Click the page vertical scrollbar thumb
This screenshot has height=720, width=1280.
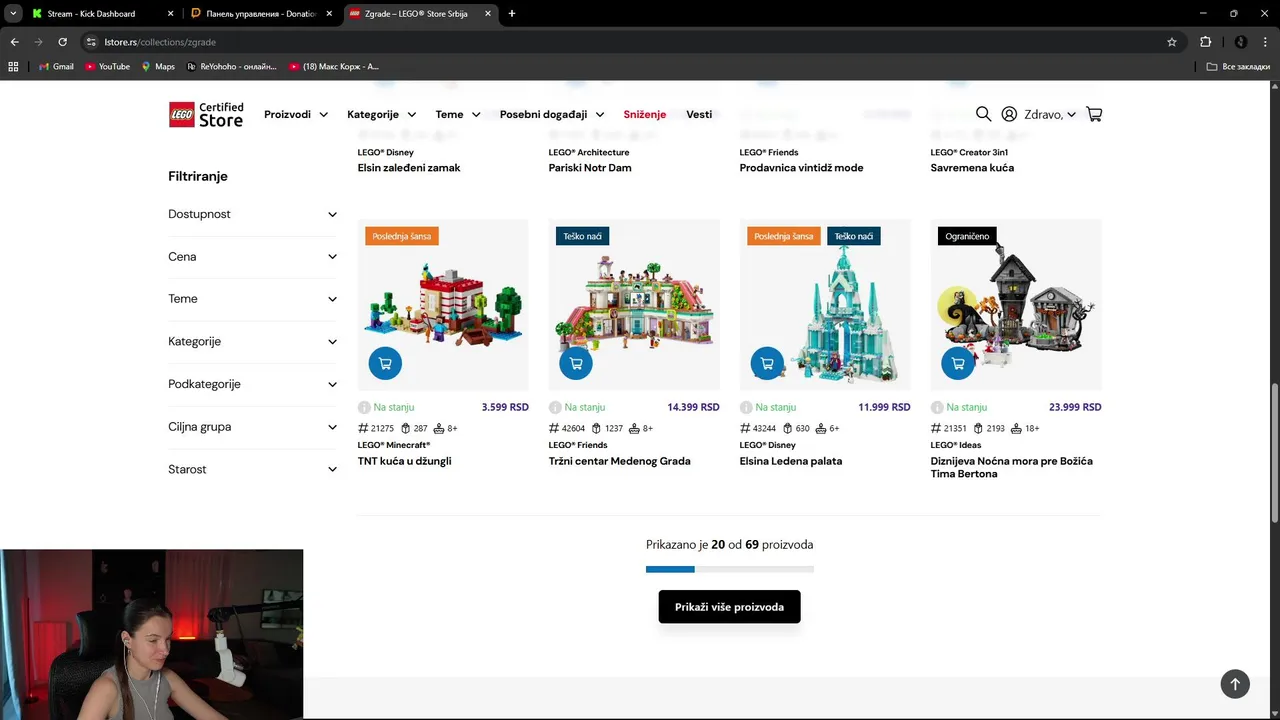point(1274,454)
